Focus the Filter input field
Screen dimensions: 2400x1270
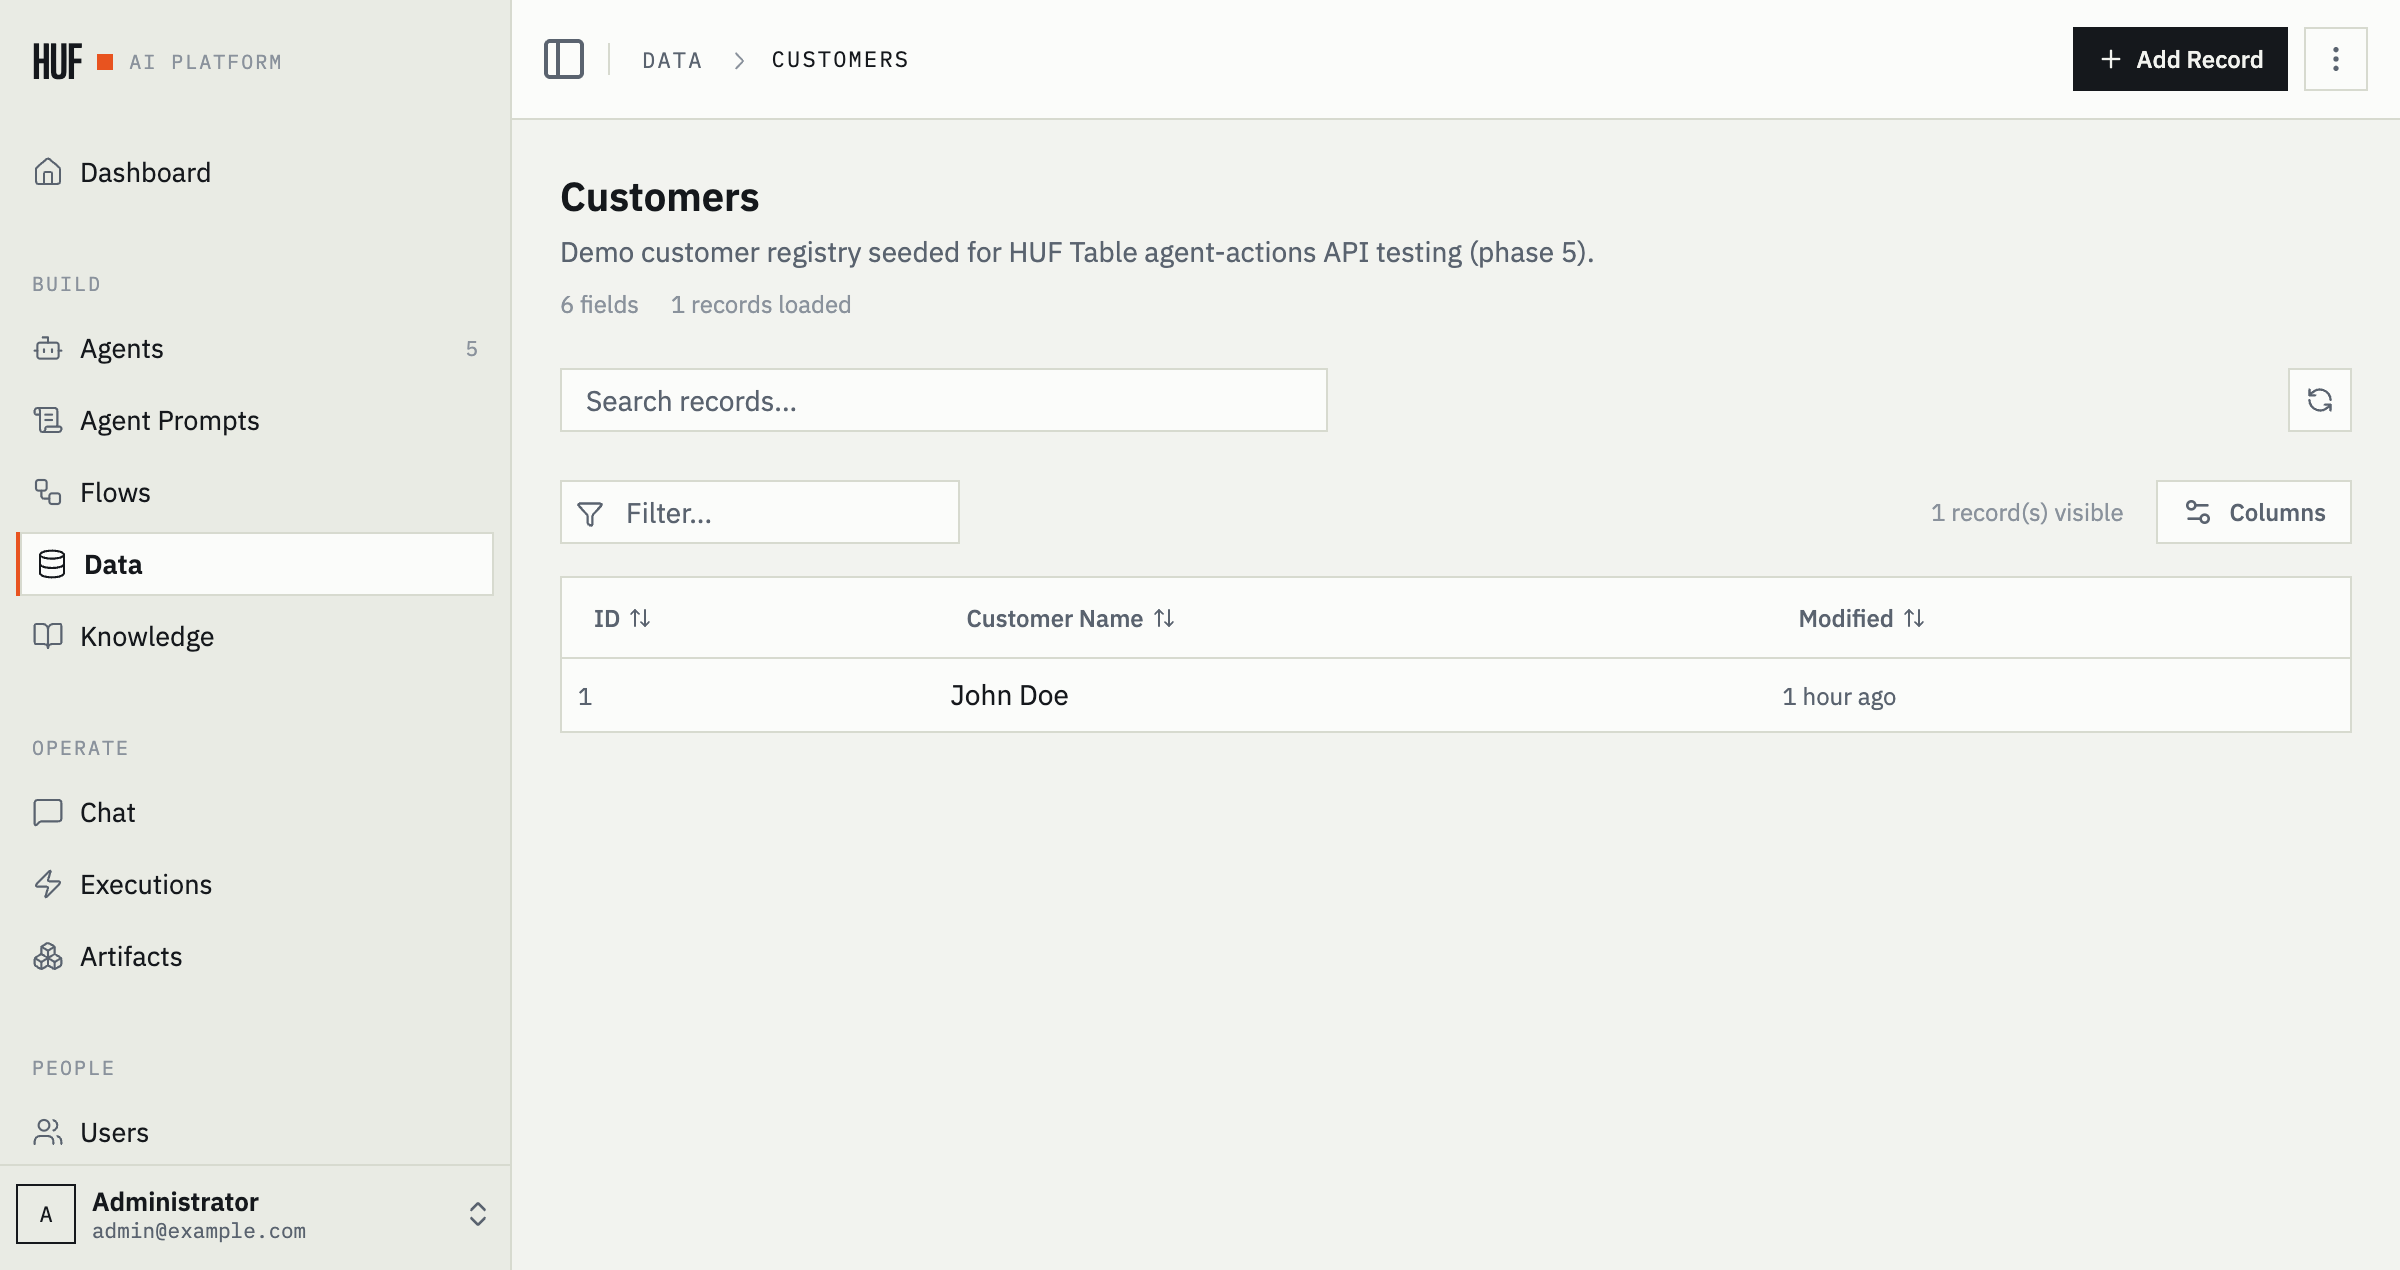(760, 512)
